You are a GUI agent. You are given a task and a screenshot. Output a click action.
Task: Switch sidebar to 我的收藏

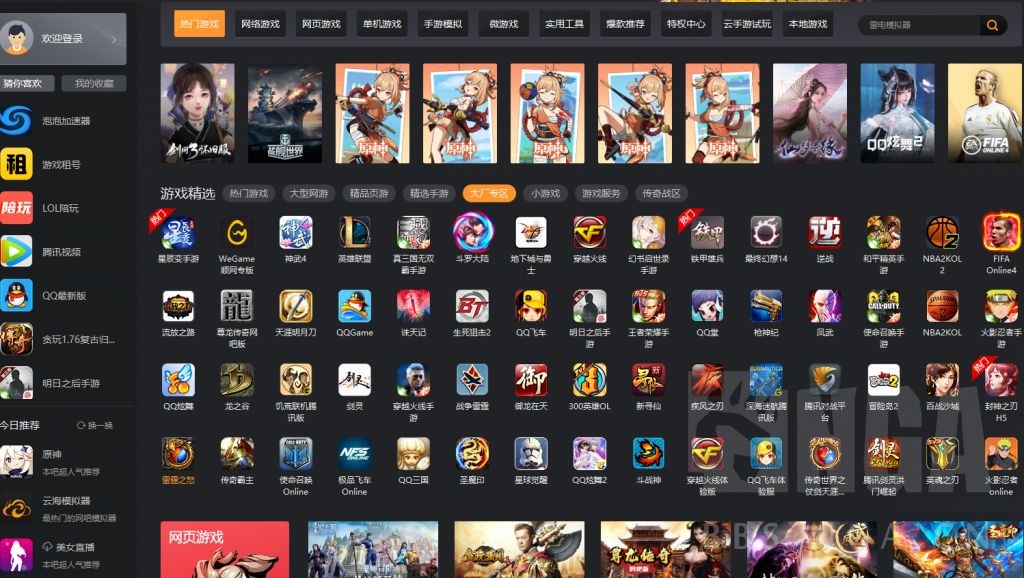pos(94,84)
